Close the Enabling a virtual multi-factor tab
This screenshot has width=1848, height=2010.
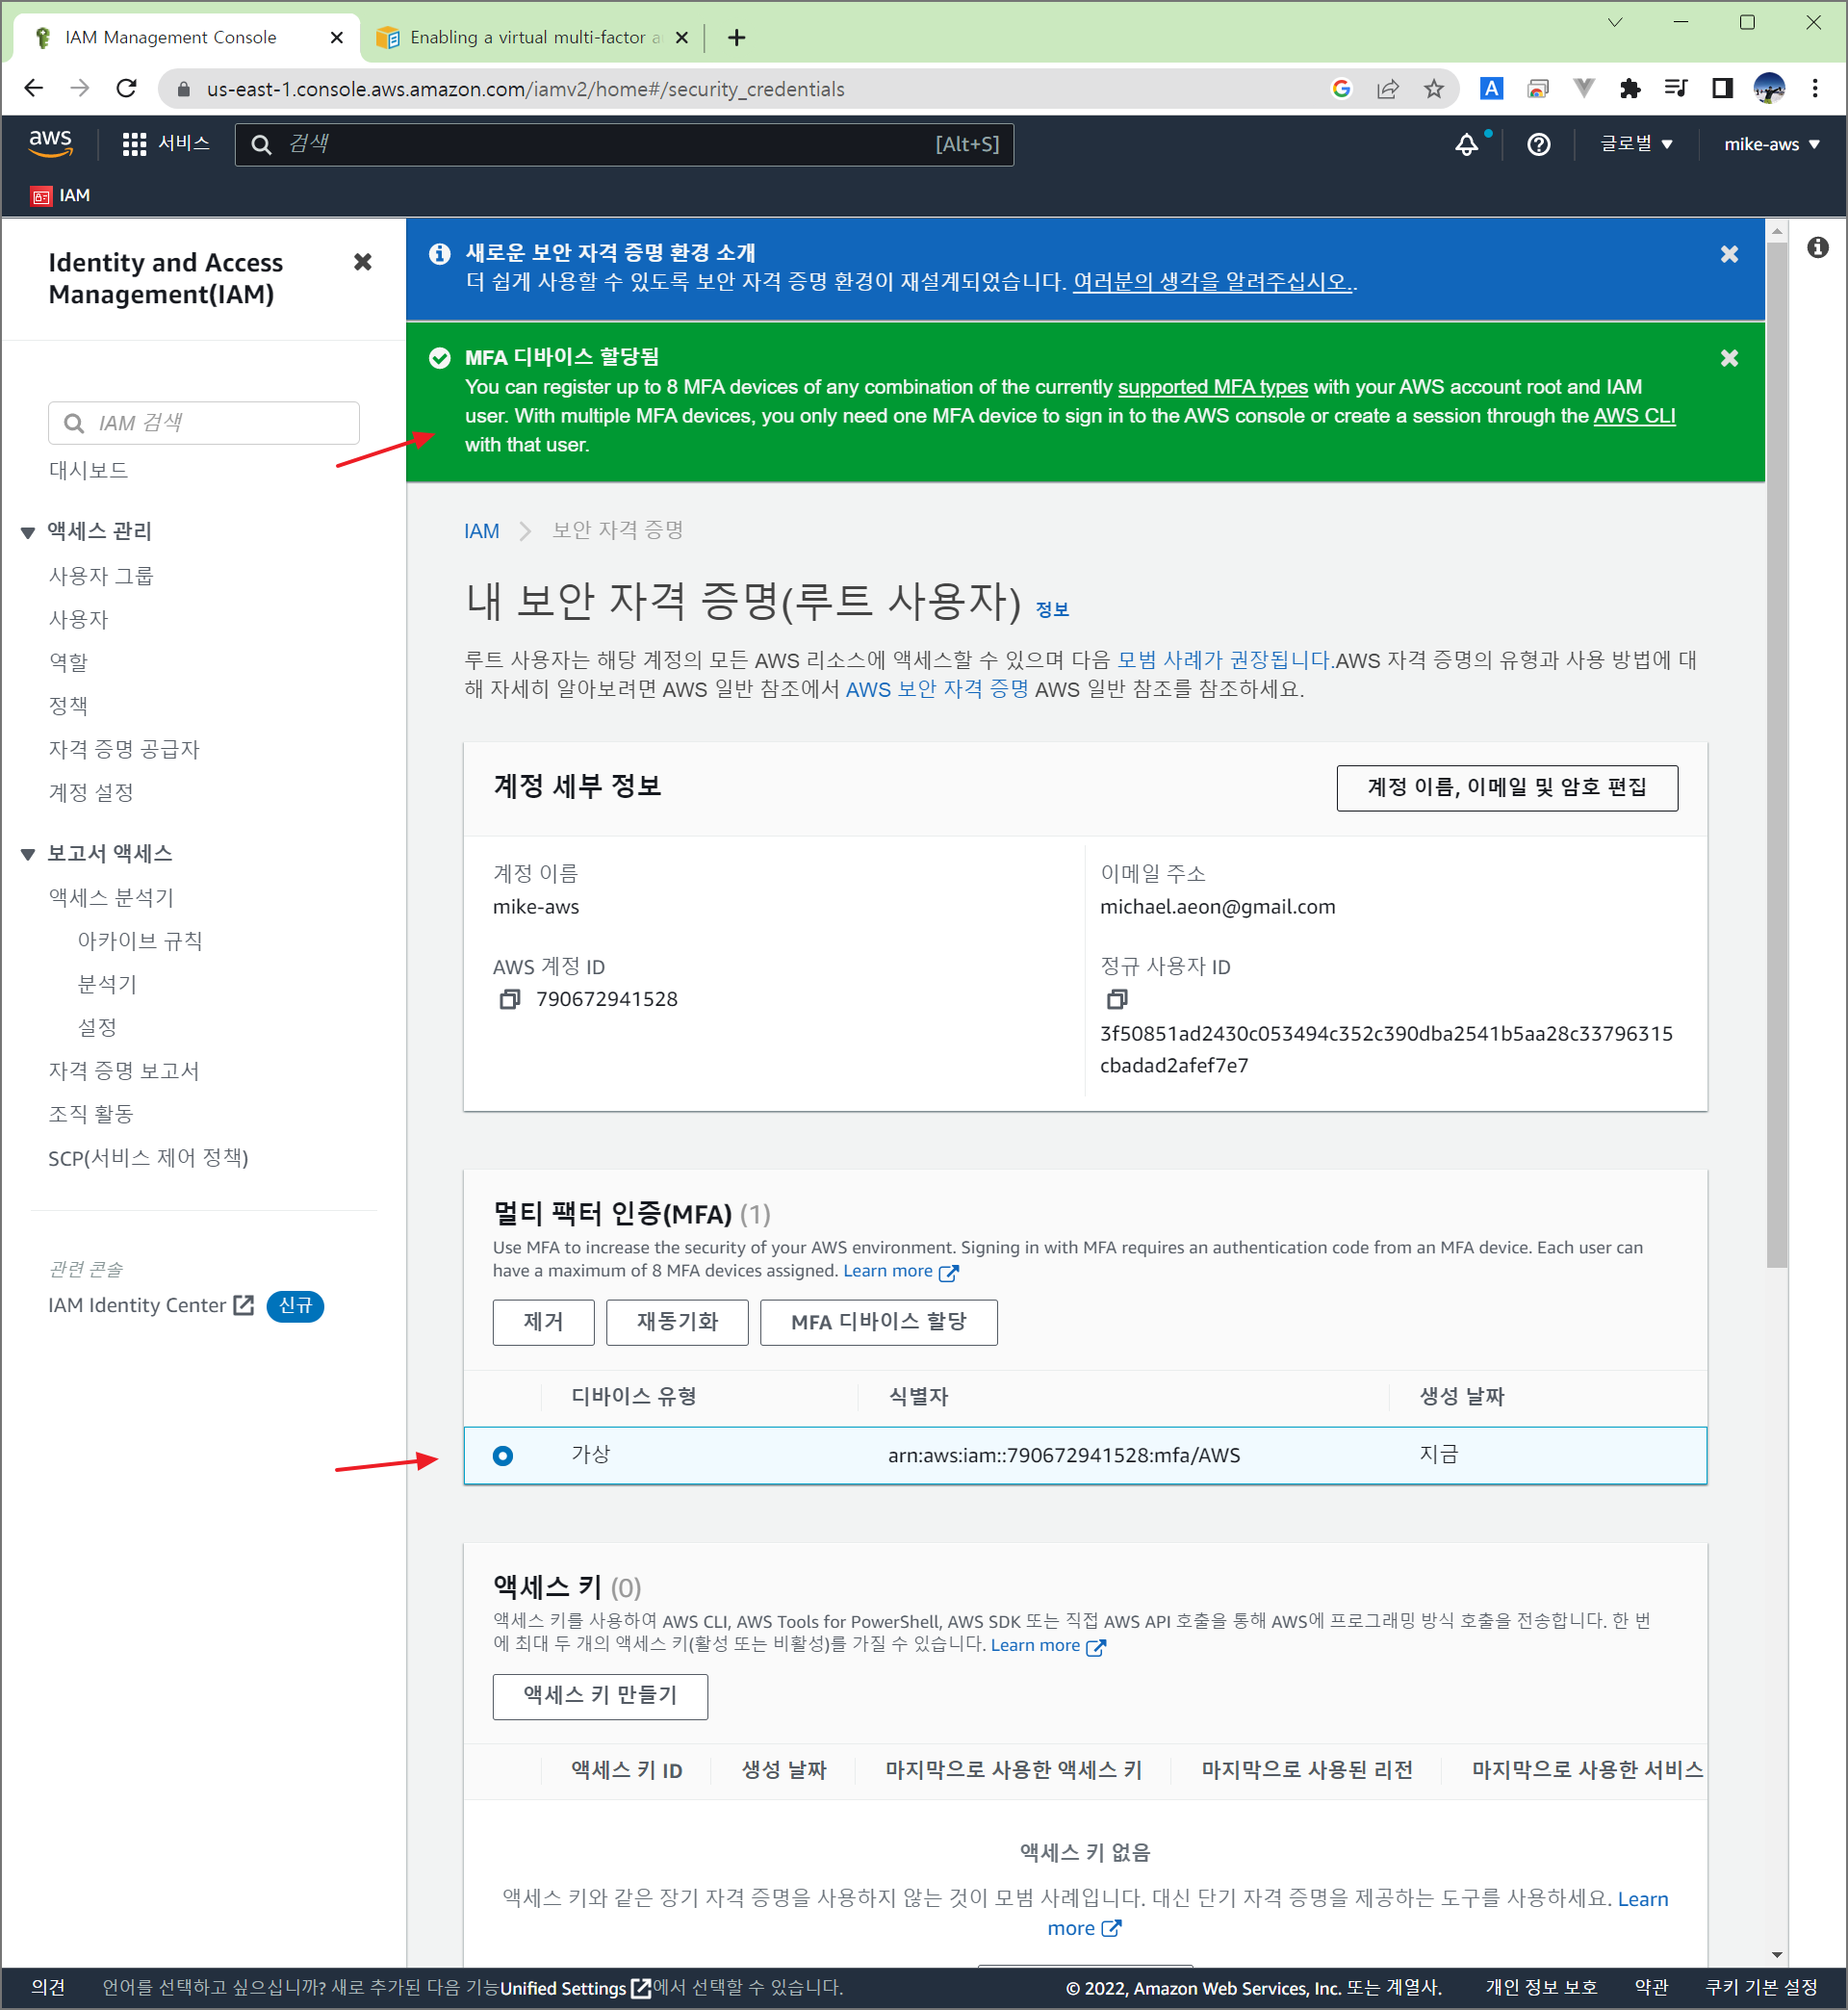pos(682,38)
